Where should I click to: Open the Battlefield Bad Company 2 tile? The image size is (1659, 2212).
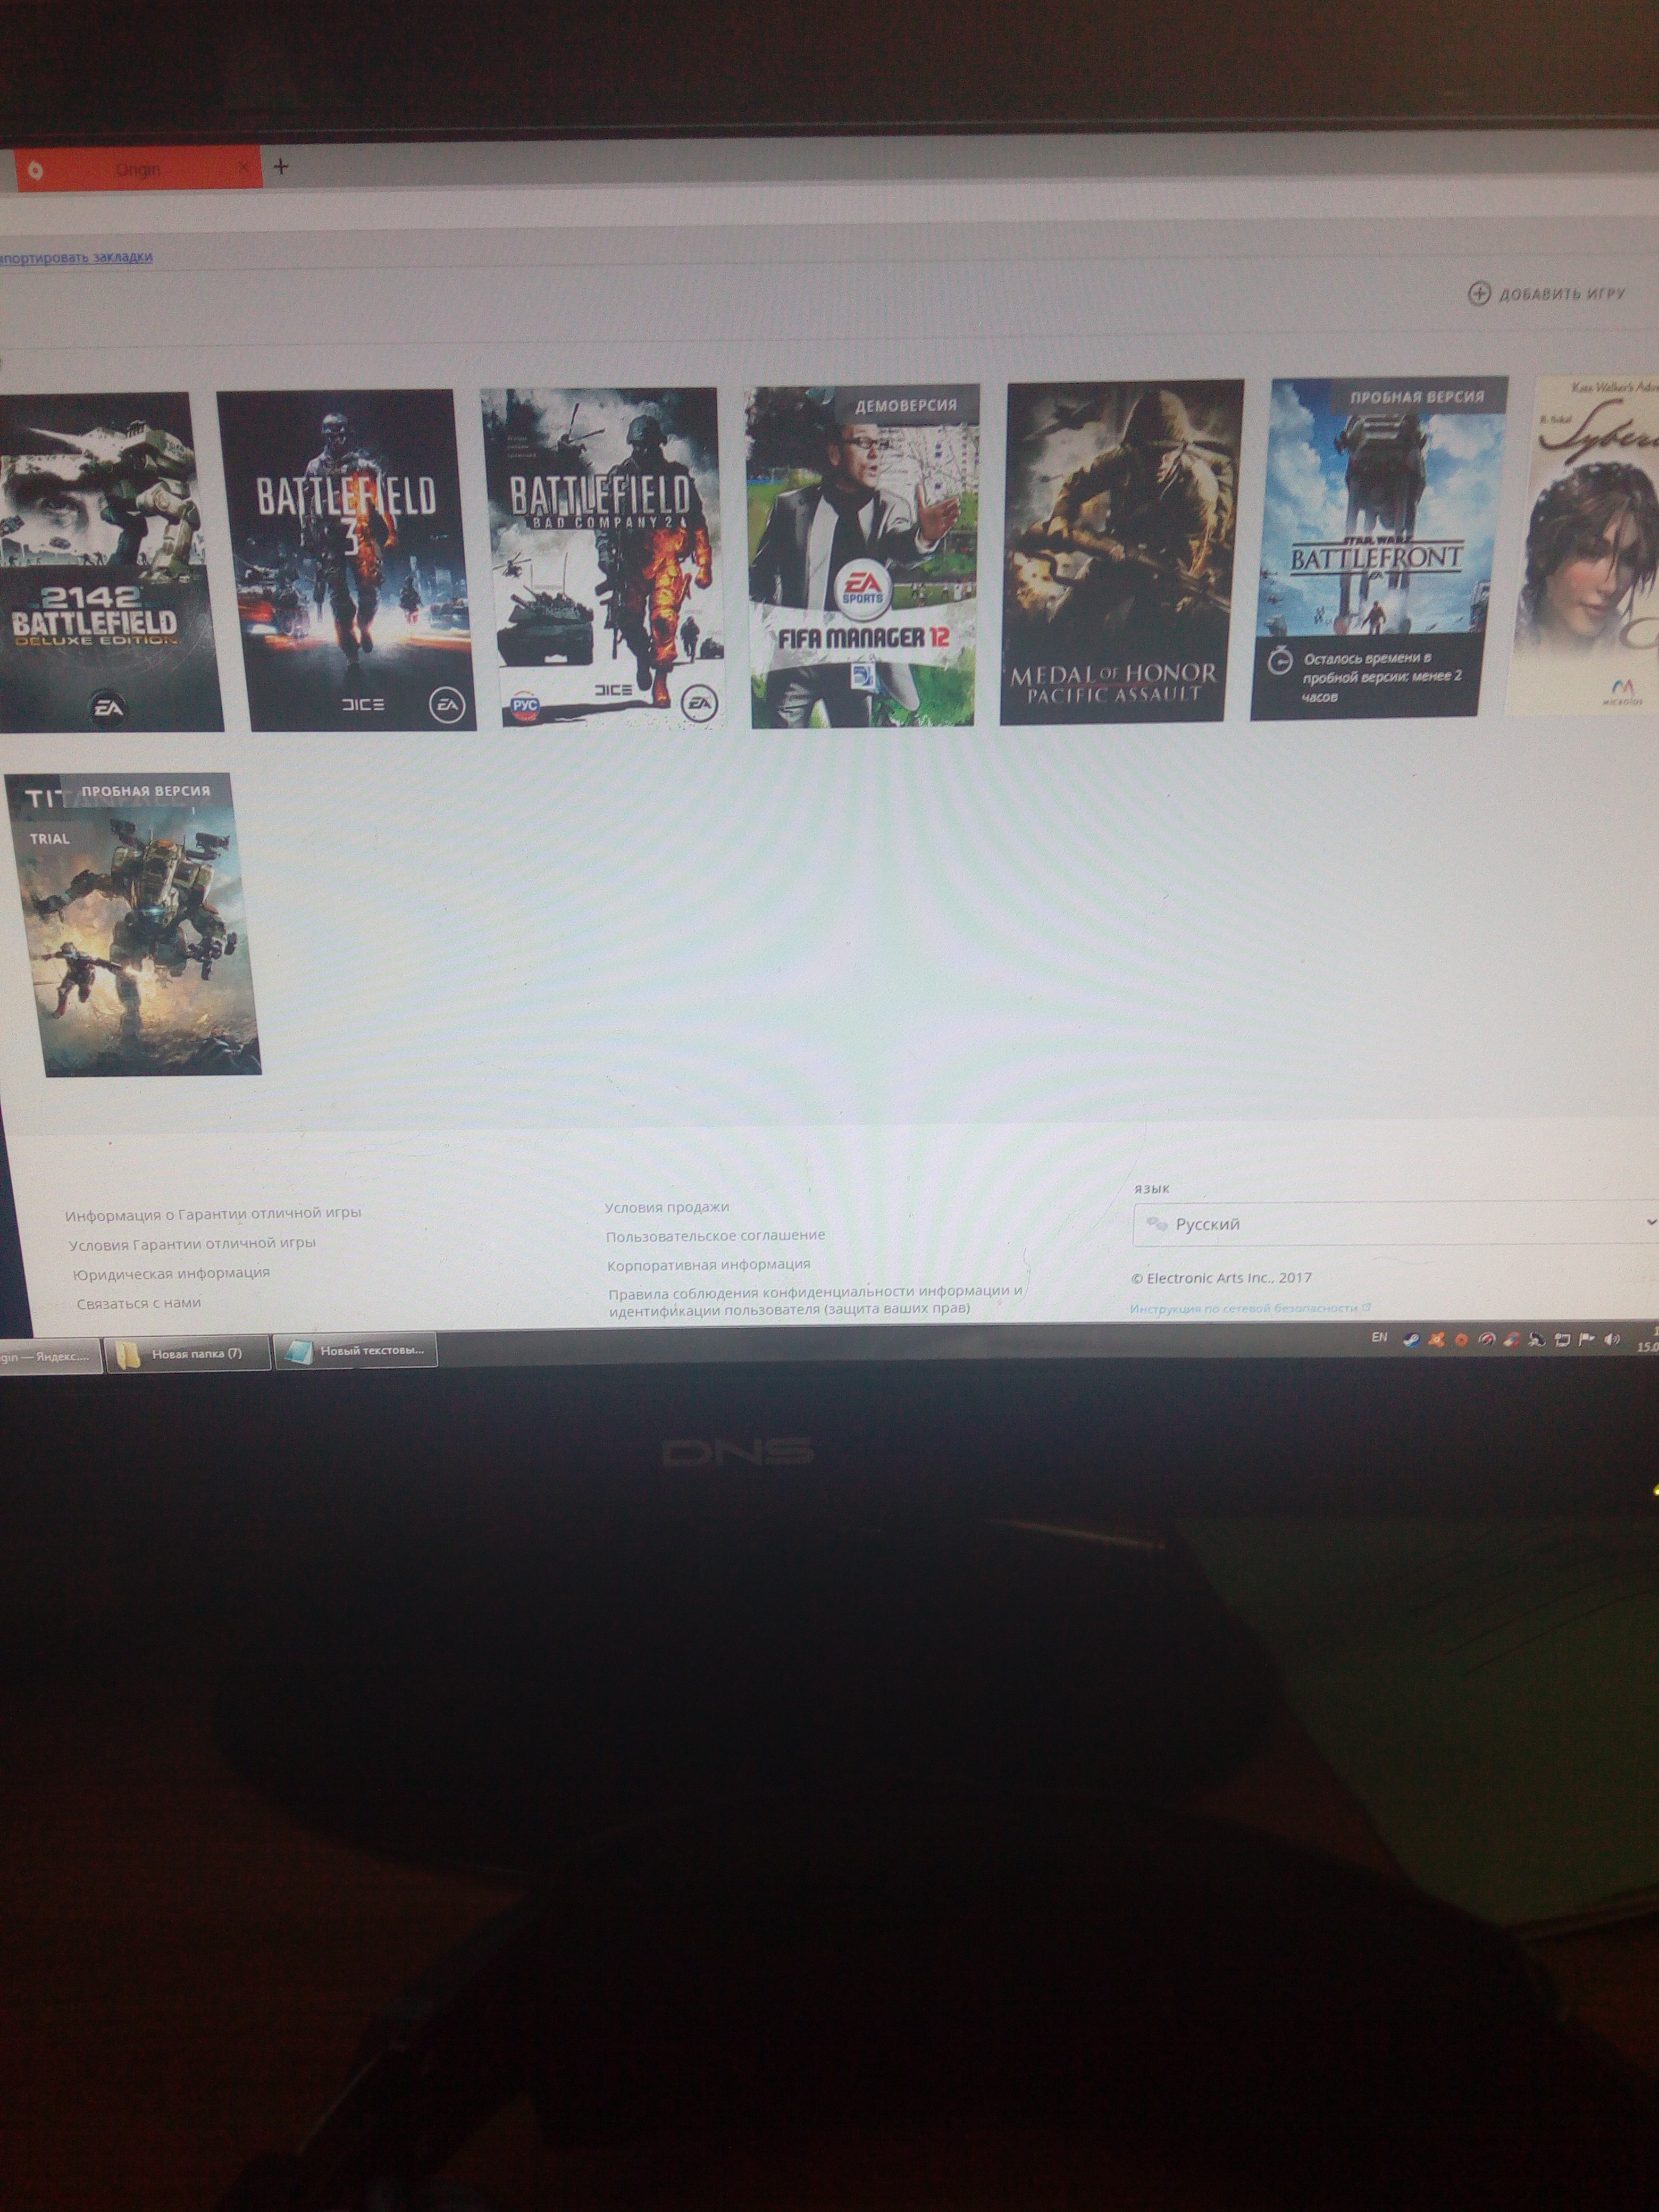tap(602, 558)
